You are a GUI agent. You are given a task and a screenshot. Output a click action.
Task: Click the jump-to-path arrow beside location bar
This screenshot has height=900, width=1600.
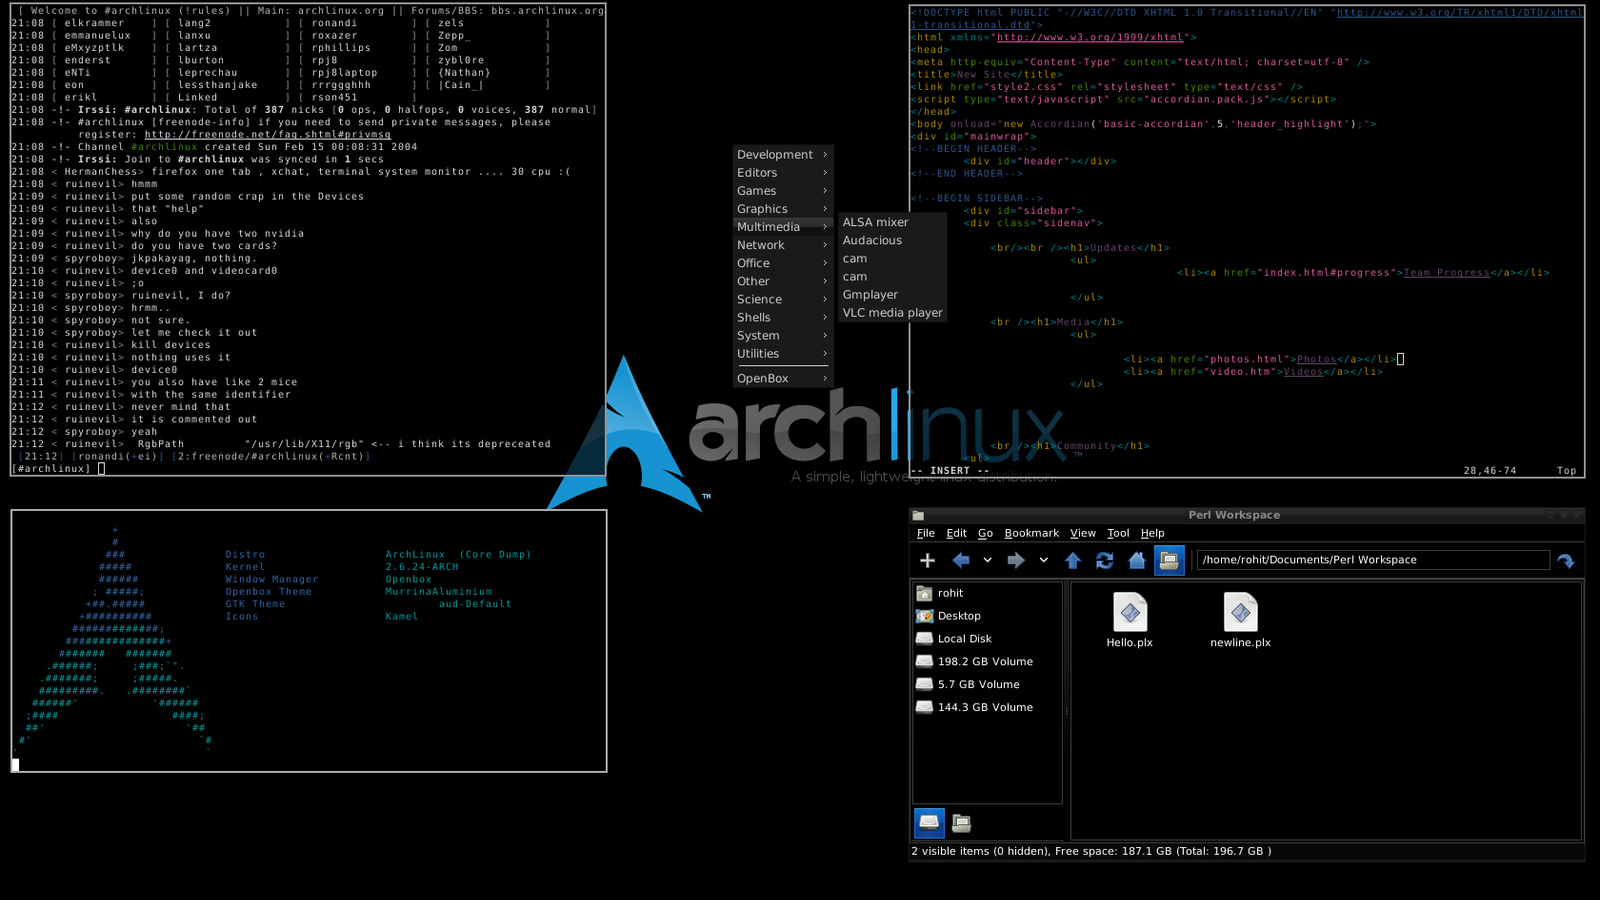click(x=1566, y=561)
